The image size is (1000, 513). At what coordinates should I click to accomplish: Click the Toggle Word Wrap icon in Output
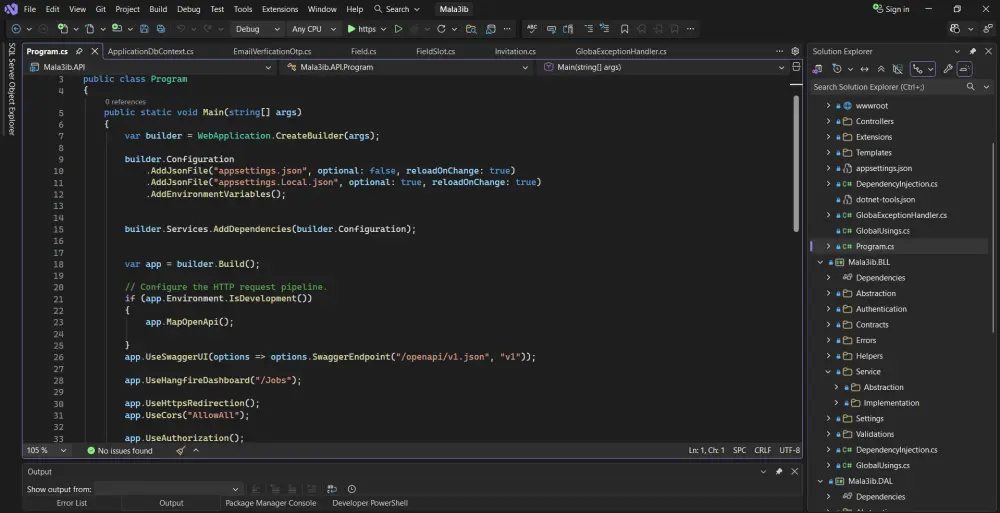pyautogui.click(x=332, y=489)
